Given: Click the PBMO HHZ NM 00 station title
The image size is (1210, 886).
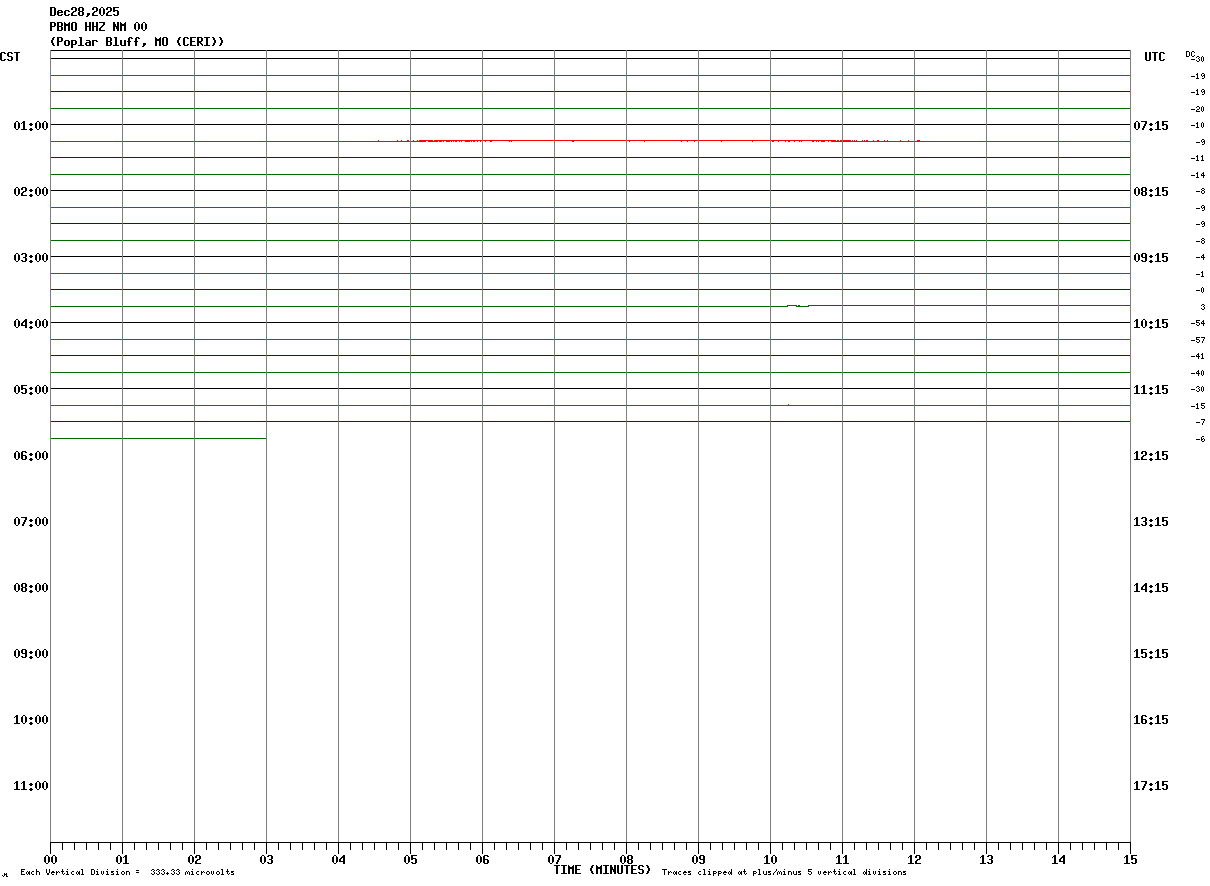Looking at the screenshot, I should tap(98, 27).
